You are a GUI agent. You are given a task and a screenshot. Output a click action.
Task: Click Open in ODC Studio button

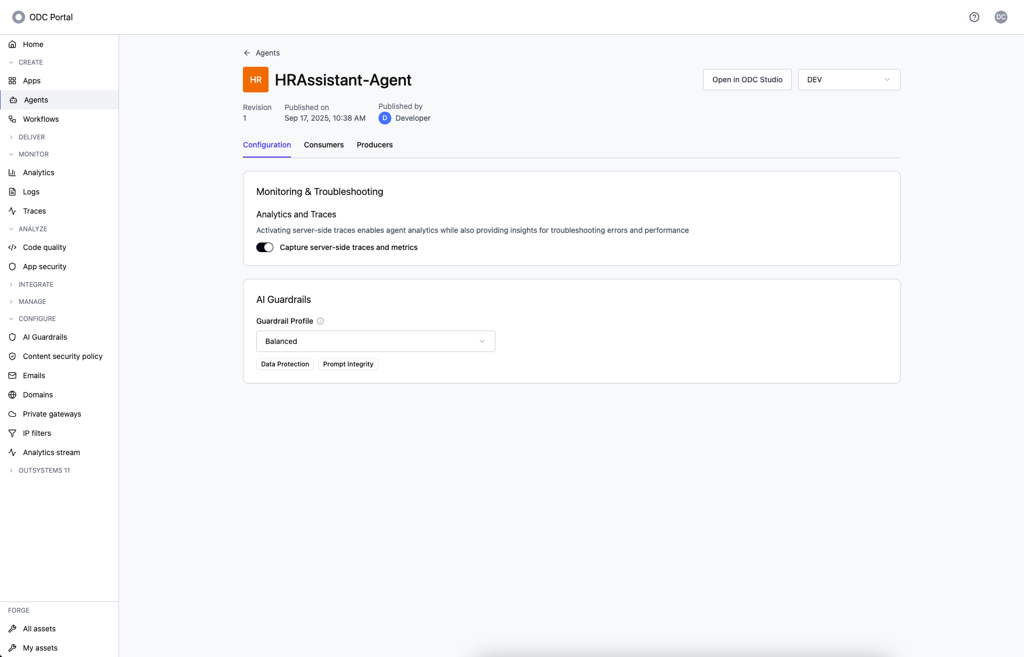747,80
